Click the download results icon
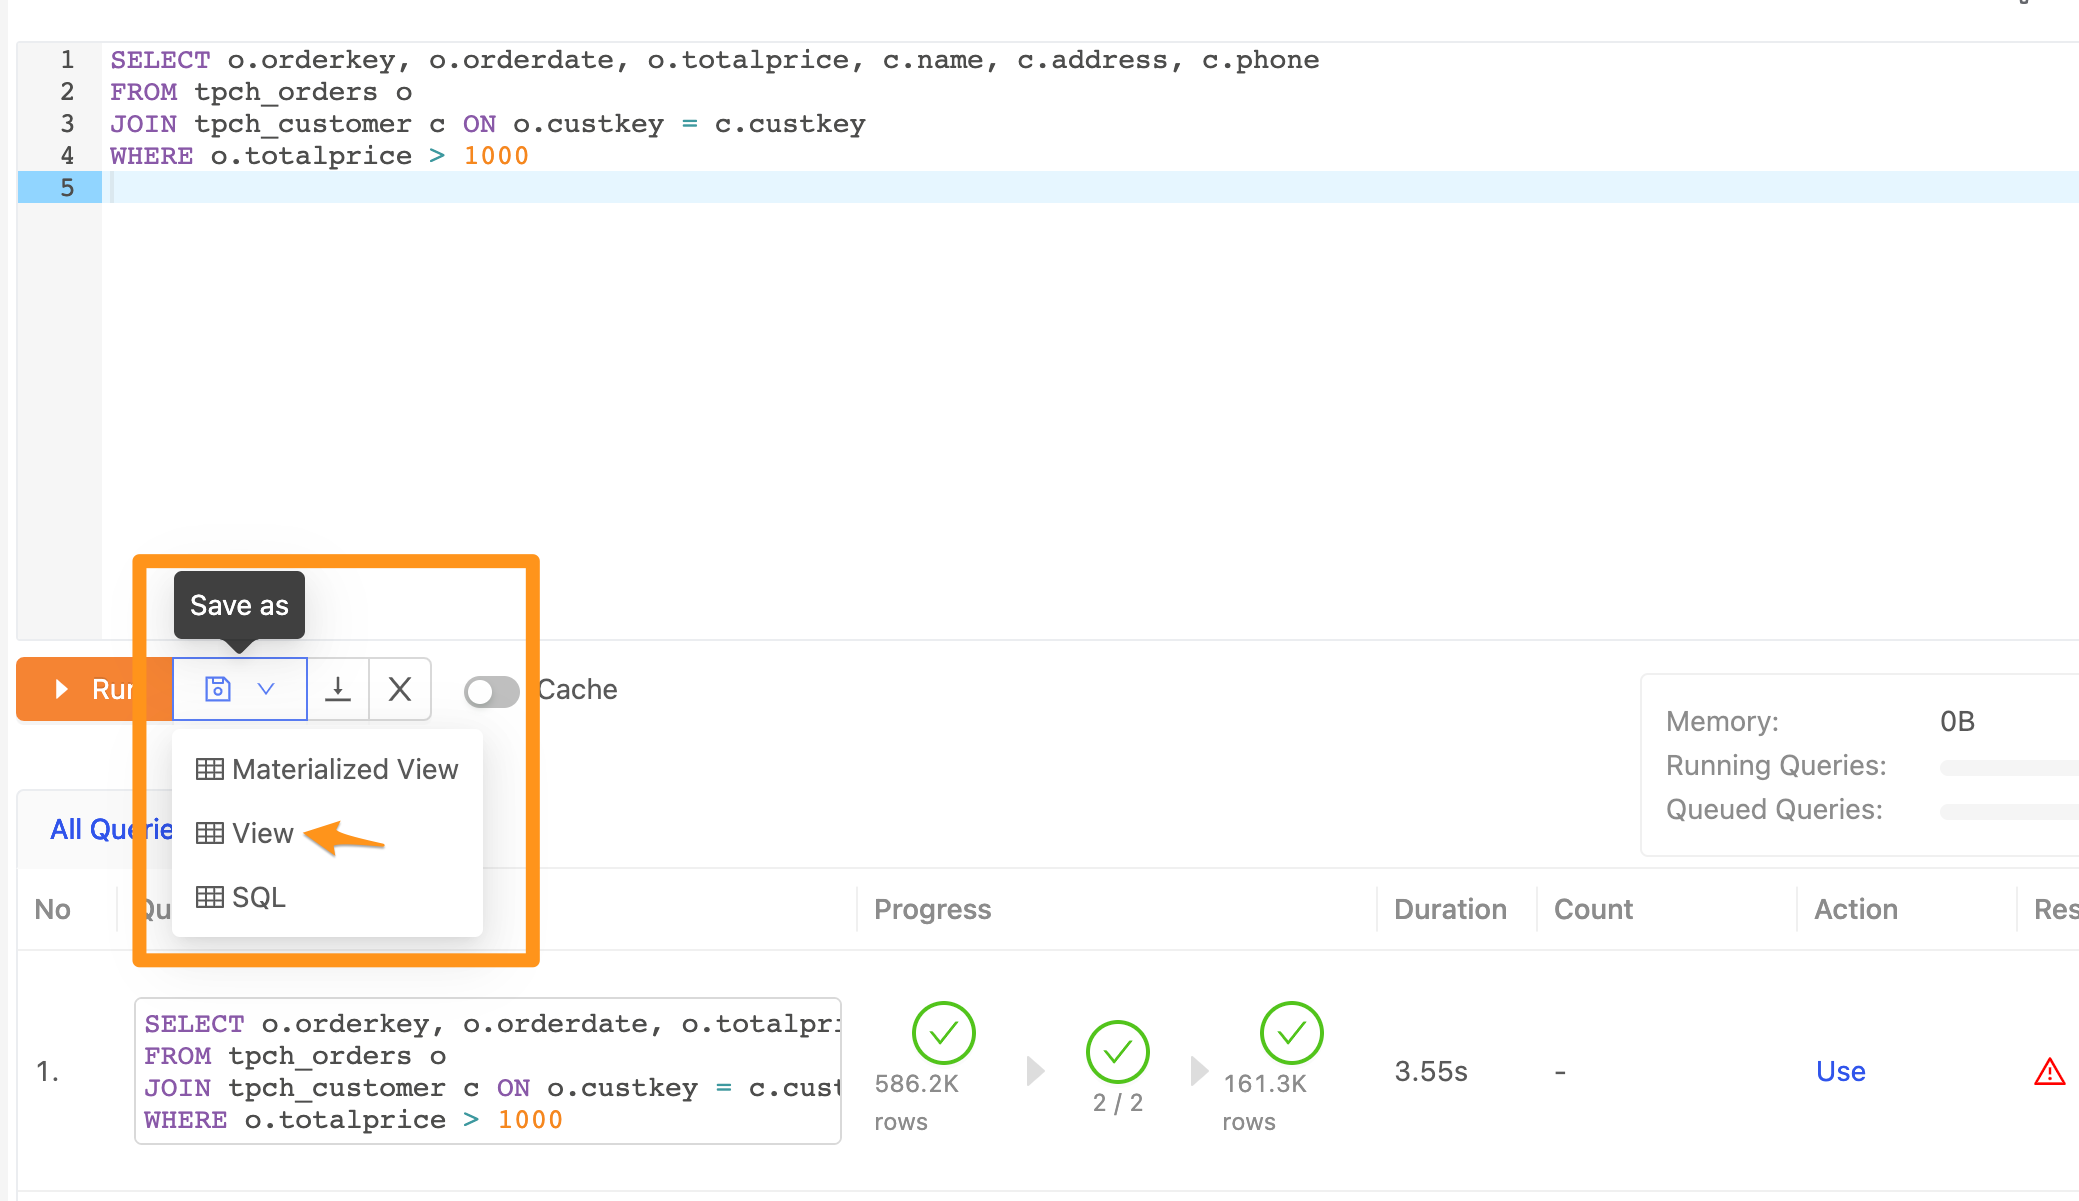Viewport: 2079px width, 1201px height. click(338, 689)
